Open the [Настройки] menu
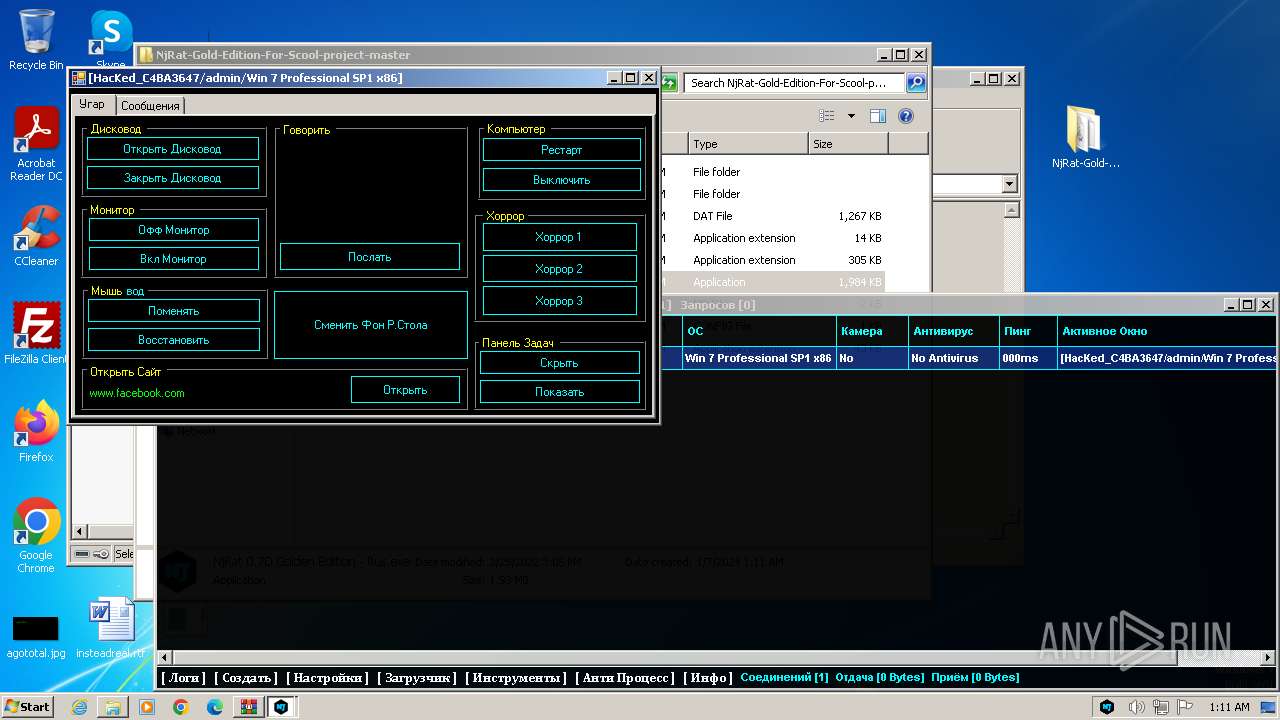Image resolution: width=1280 pixels, height=720 pixels. click(327, 678)
